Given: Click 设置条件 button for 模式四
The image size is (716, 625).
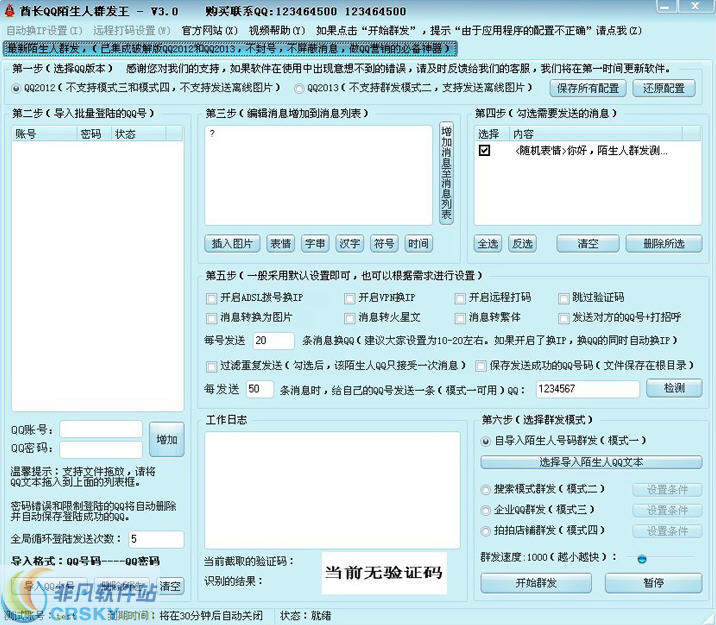Looking at the screenshot, I should pyautogui.click(x=668, y=531).
